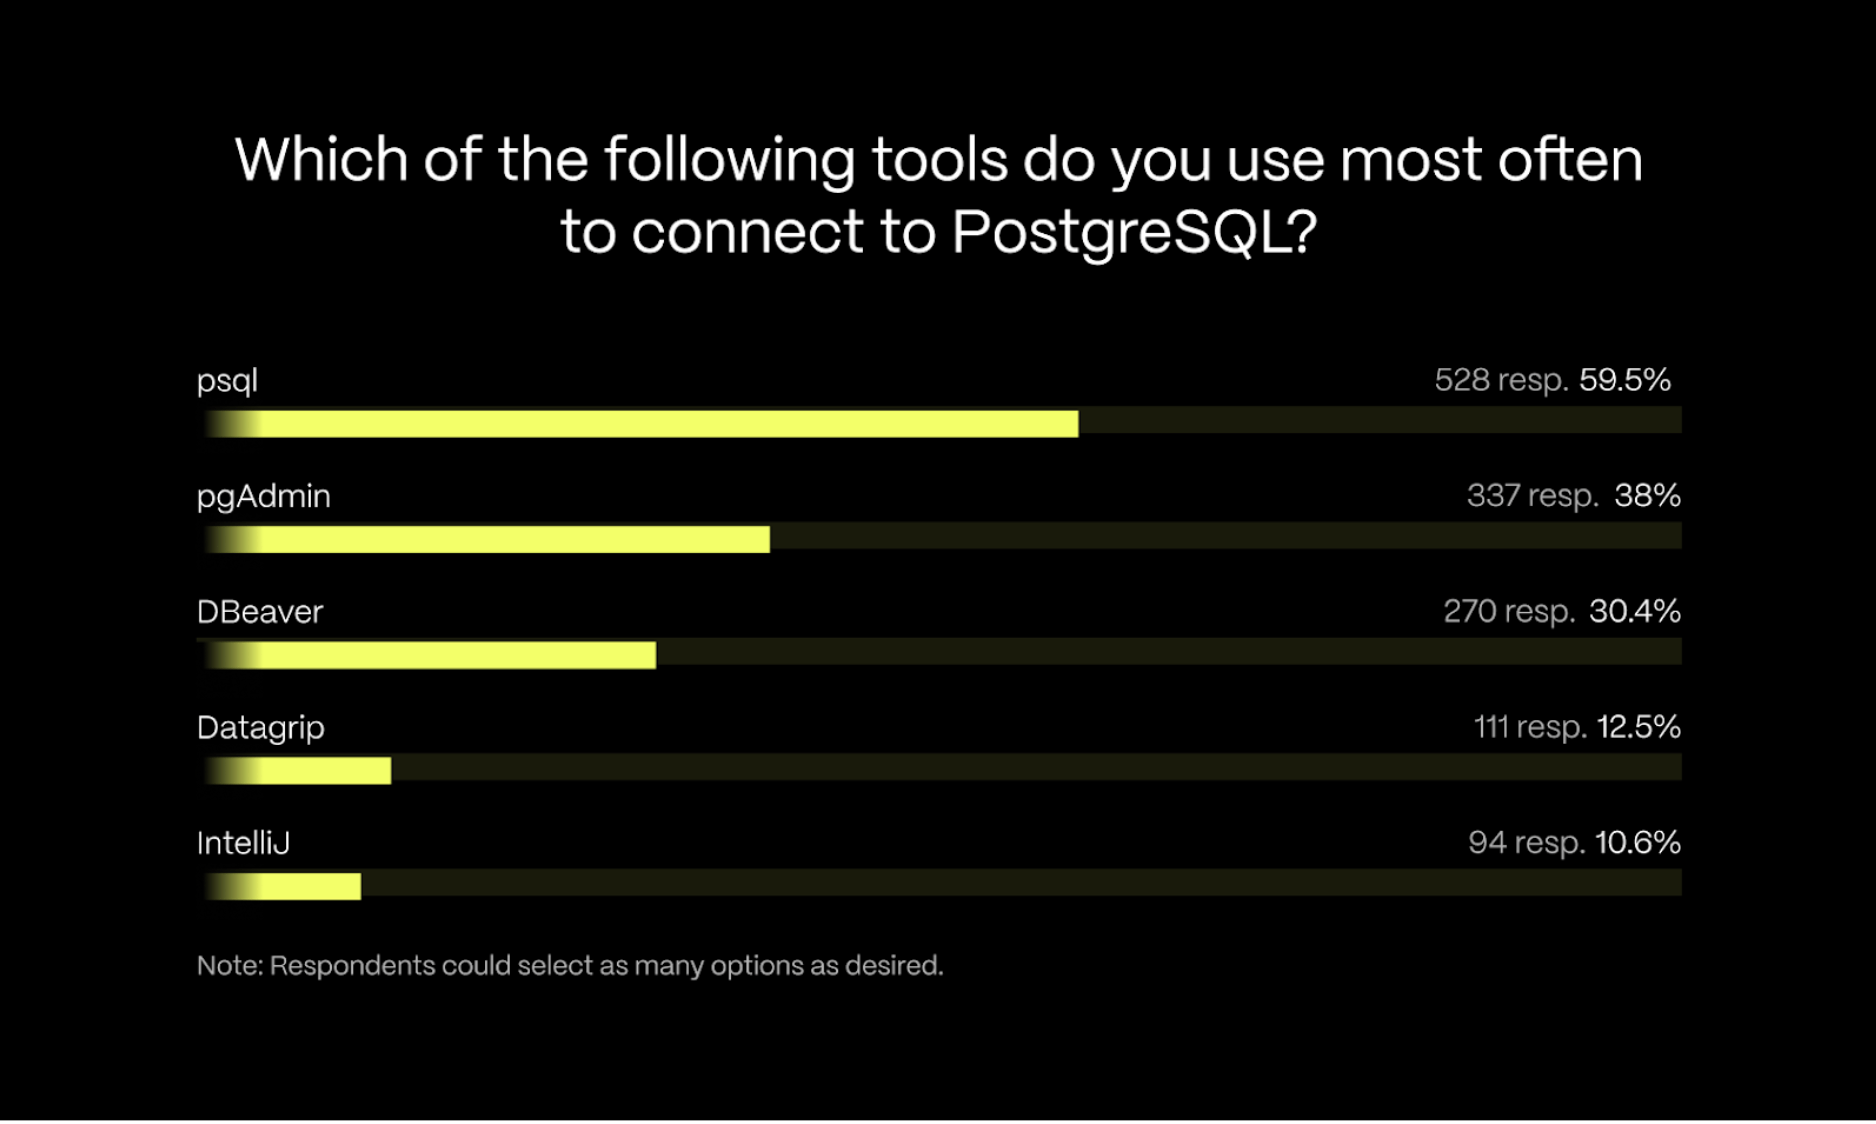This screenshot has height=1124, width=1876.
Task: Click the yellow DBeaver progress bar
Action: pos(430,655)
